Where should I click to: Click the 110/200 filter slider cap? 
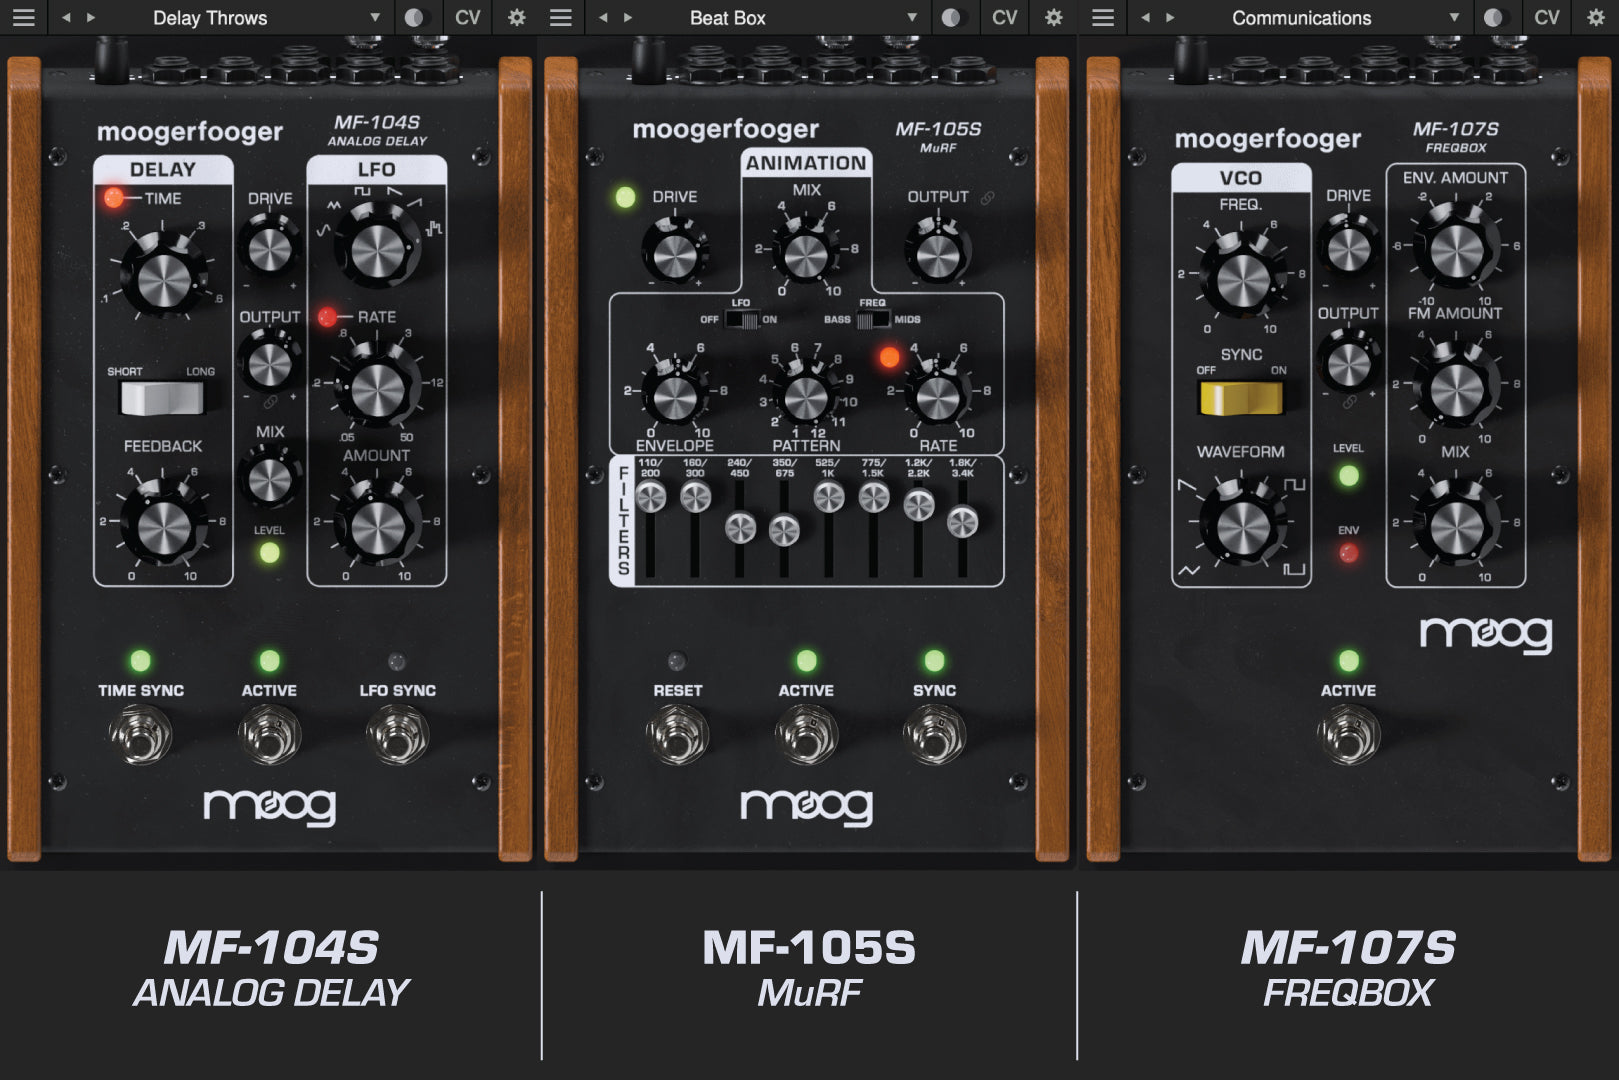point(651,497)
